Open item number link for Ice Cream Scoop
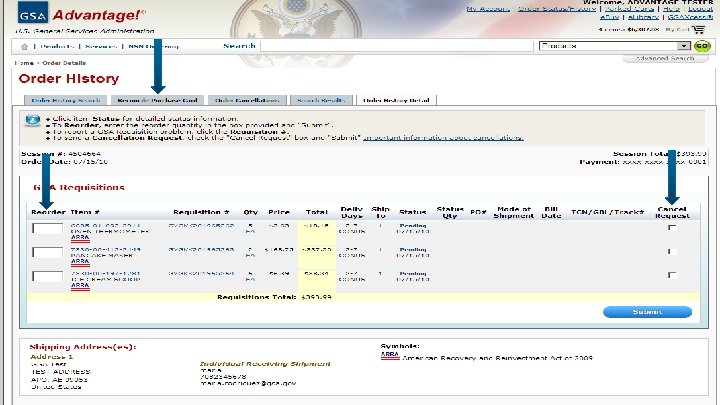 [x=106, y=273]
